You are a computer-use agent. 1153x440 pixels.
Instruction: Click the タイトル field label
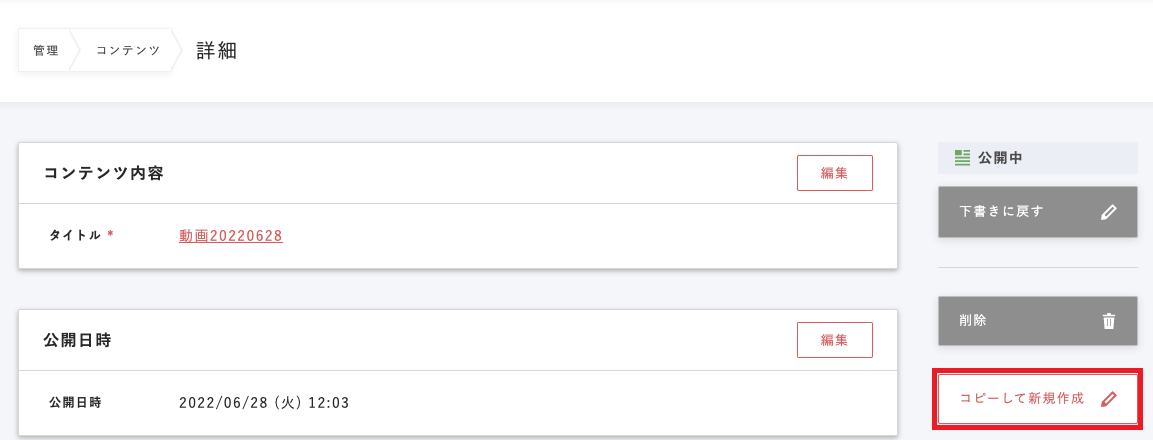coord(75,235)
